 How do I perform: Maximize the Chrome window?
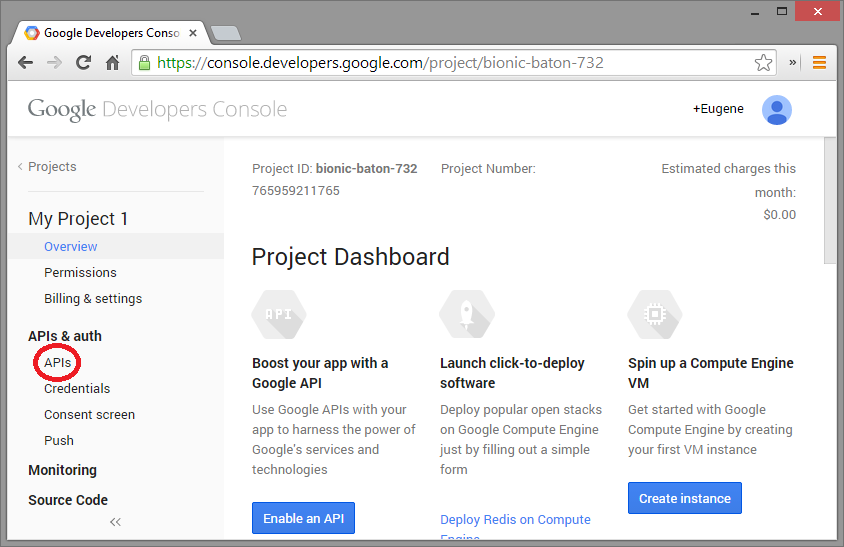[782, 11]
